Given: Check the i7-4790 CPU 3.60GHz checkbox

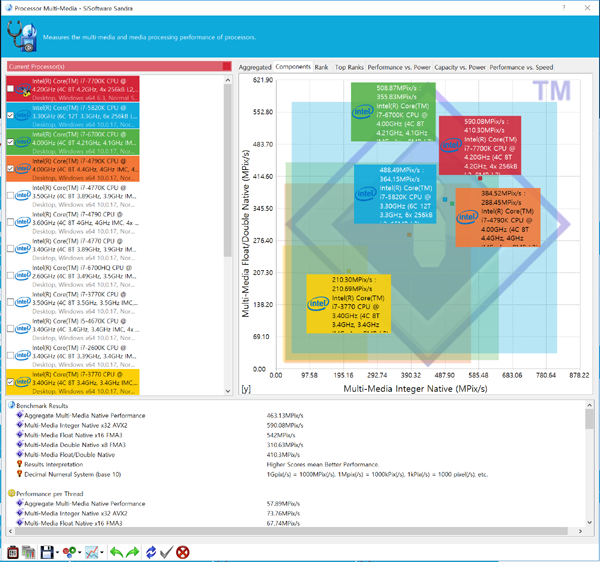Looking at the screenshot, I should 10,222.
